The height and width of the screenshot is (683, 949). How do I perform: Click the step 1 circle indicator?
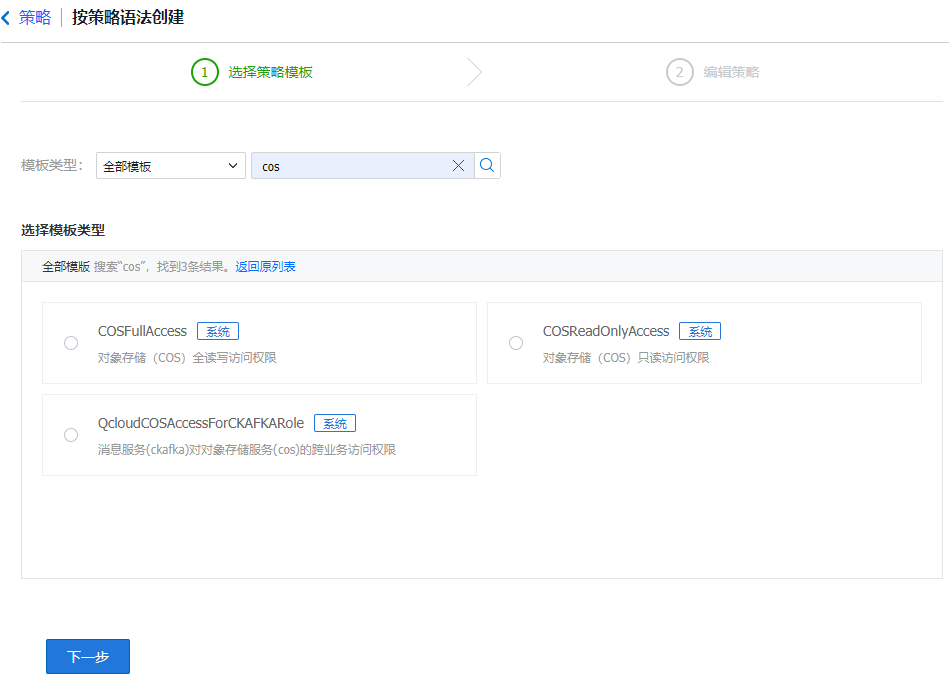pyautogui.click(x=204, y=72)
